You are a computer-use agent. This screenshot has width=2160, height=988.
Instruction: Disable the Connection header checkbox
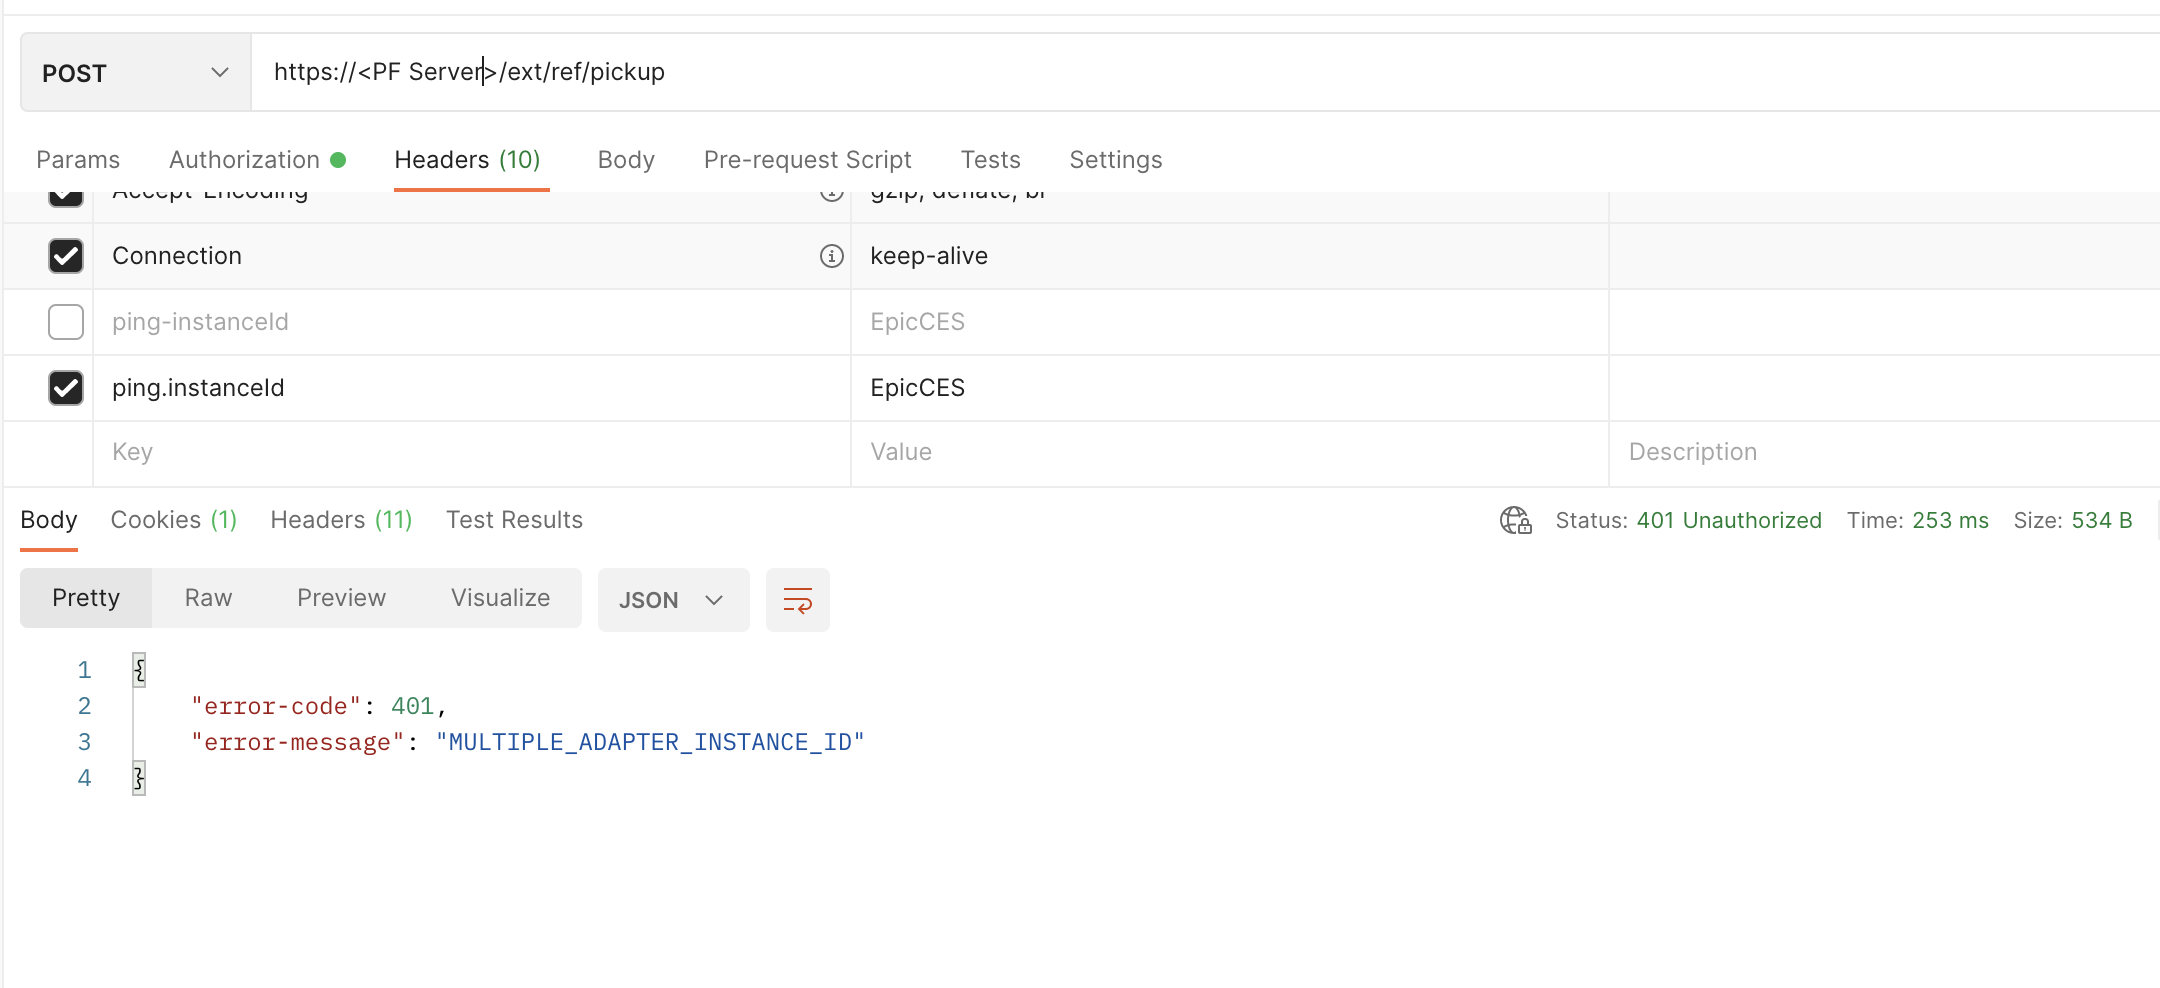click(65, 256)
